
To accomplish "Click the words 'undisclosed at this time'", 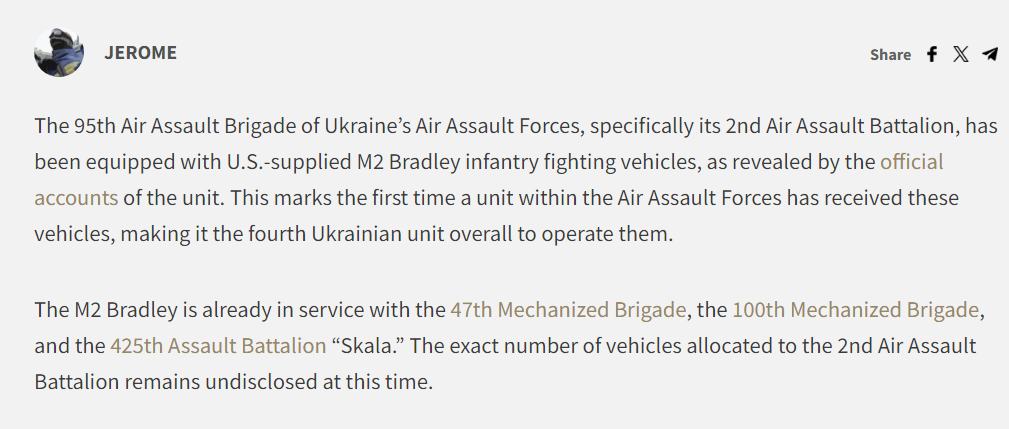I will coord(318,382).
